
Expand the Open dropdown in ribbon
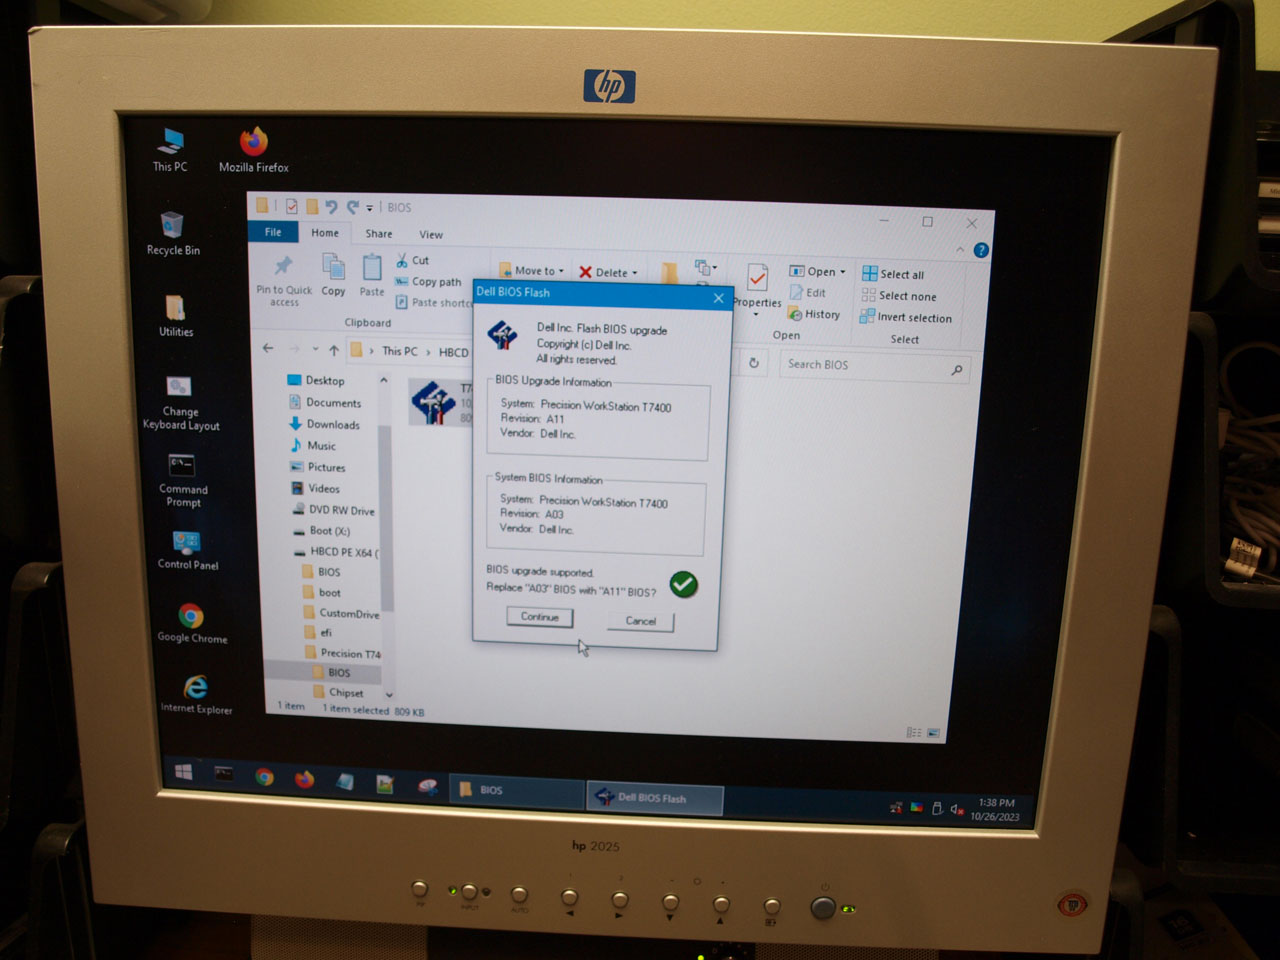pyautogui.click(x=843, y=272)
